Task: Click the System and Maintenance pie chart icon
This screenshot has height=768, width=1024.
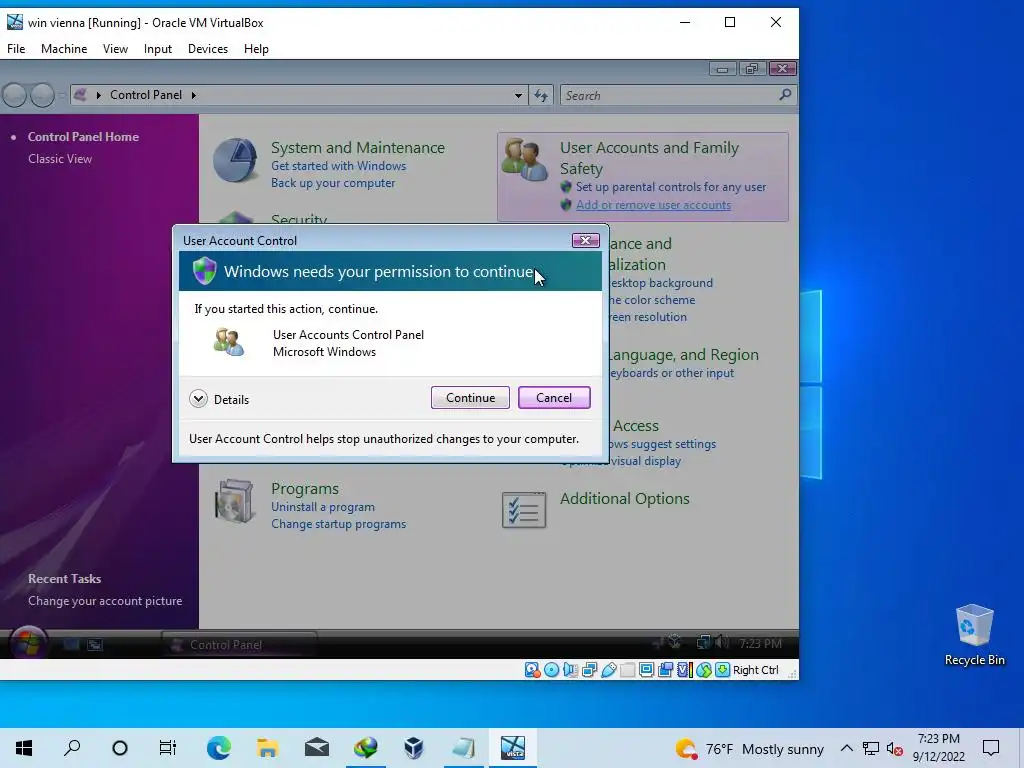Action: coord(235,160)
